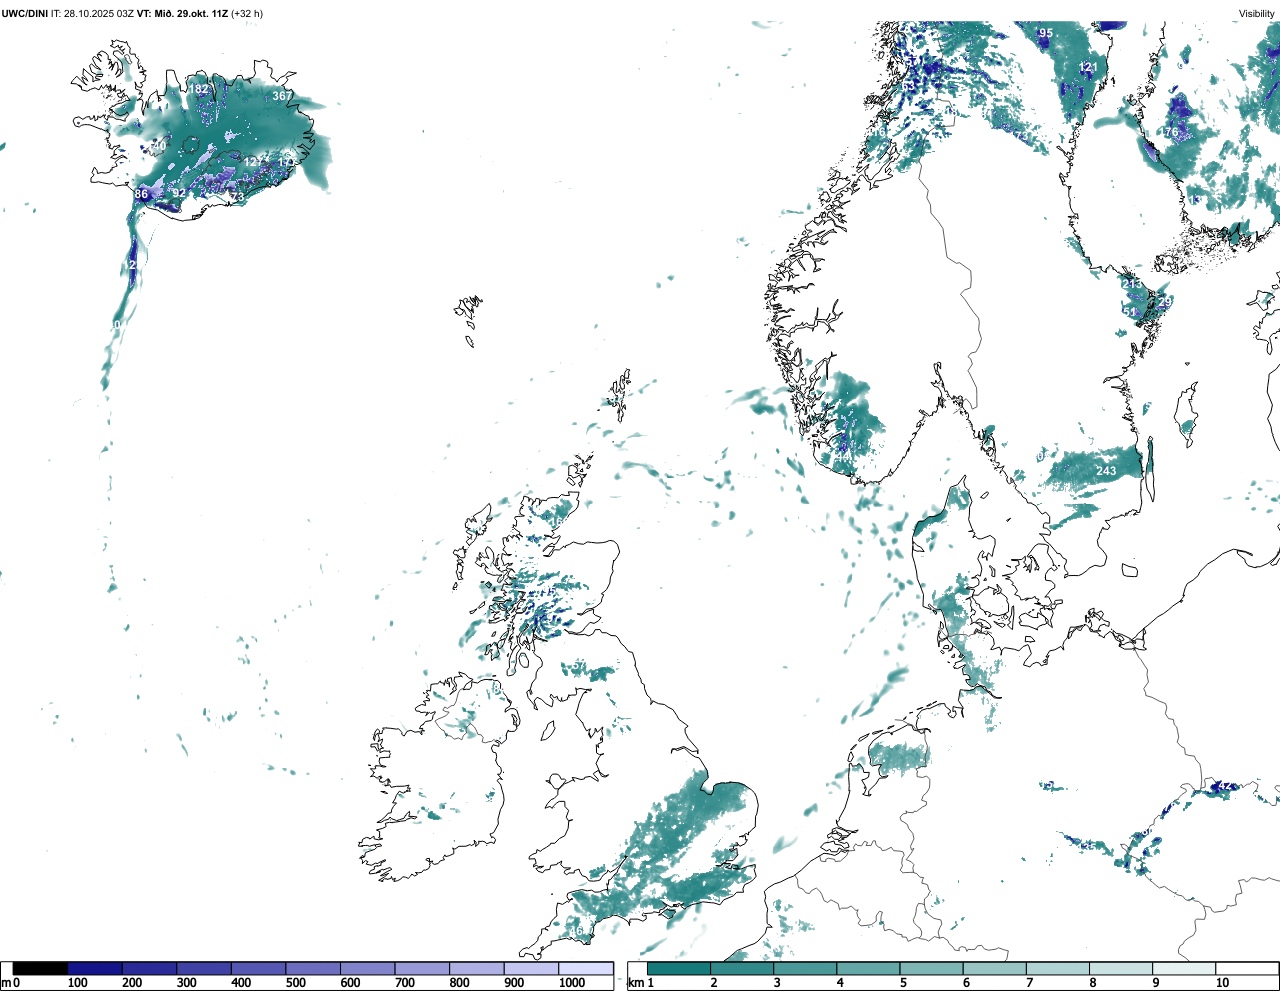Click the '95' value in northern Sweden
This screenshot has width=1280, height=991.
tap(1046, 33)
